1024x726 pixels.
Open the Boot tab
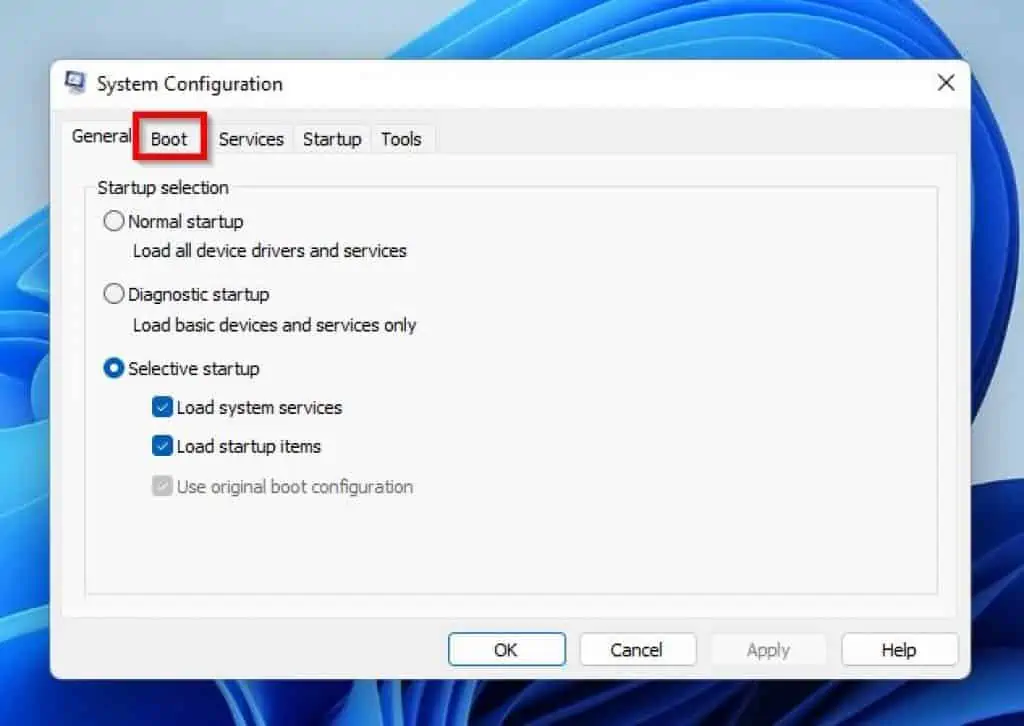[x=169, y=139]
